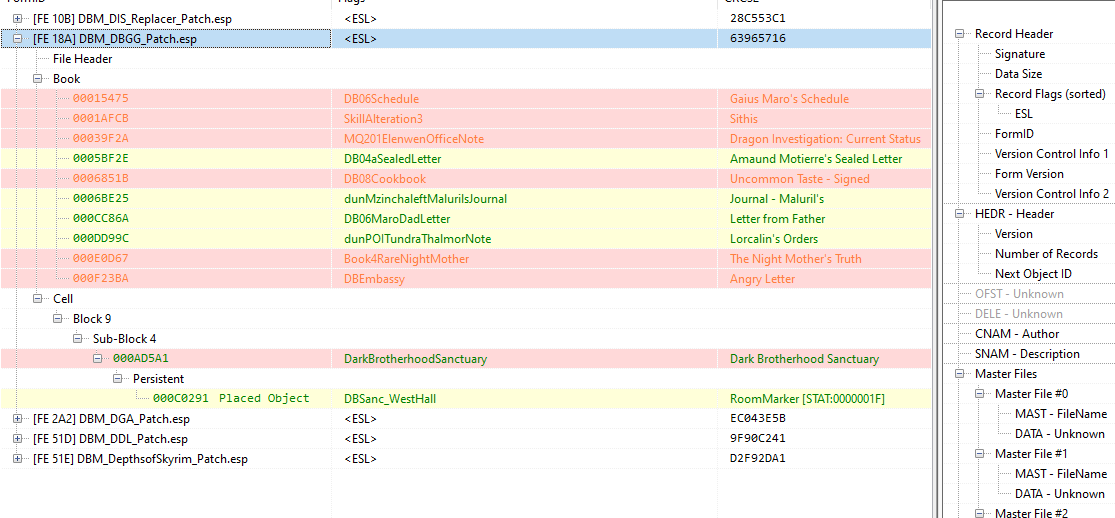Click CRC value EC043E5B
Image resolution: width=1115 pixels, height=518 pixels.
point(757,418)
